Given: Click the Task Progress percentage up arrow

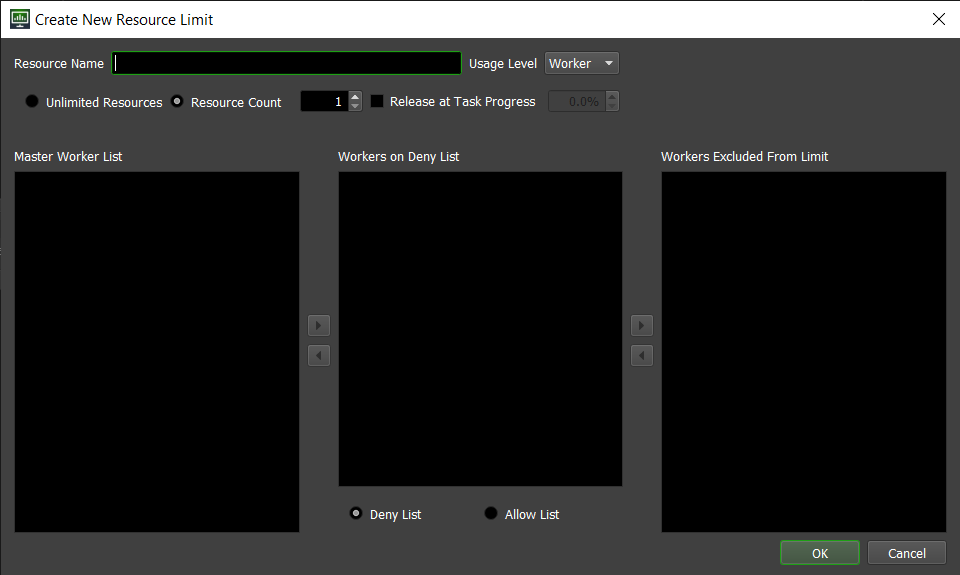Looking at the screenshot, I should point(612,97).
